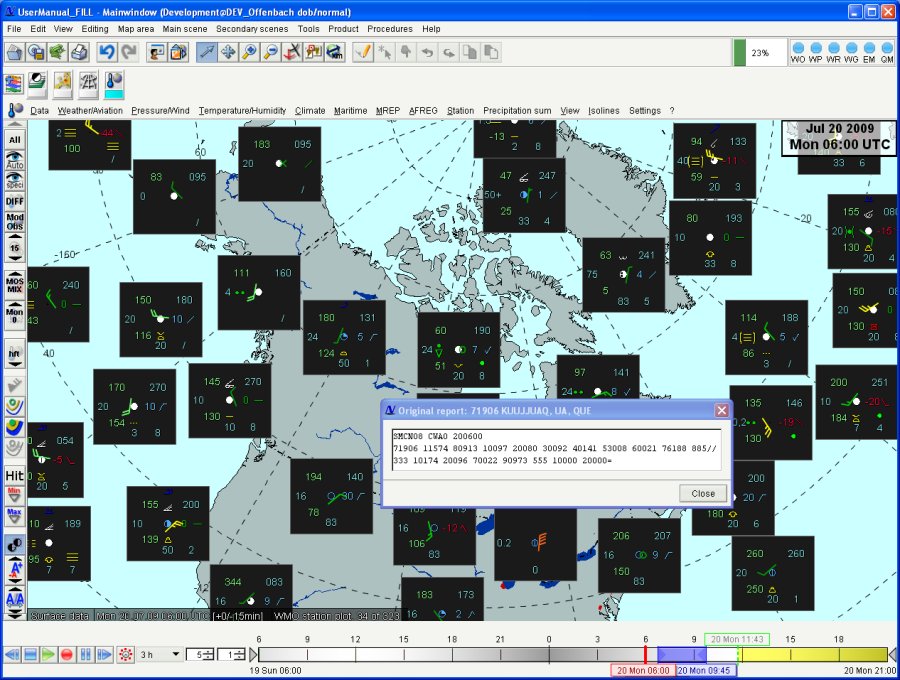Open the Temperature/Humidity submenu
Viewport: 900px width, 680px height.
click(242, 111)
